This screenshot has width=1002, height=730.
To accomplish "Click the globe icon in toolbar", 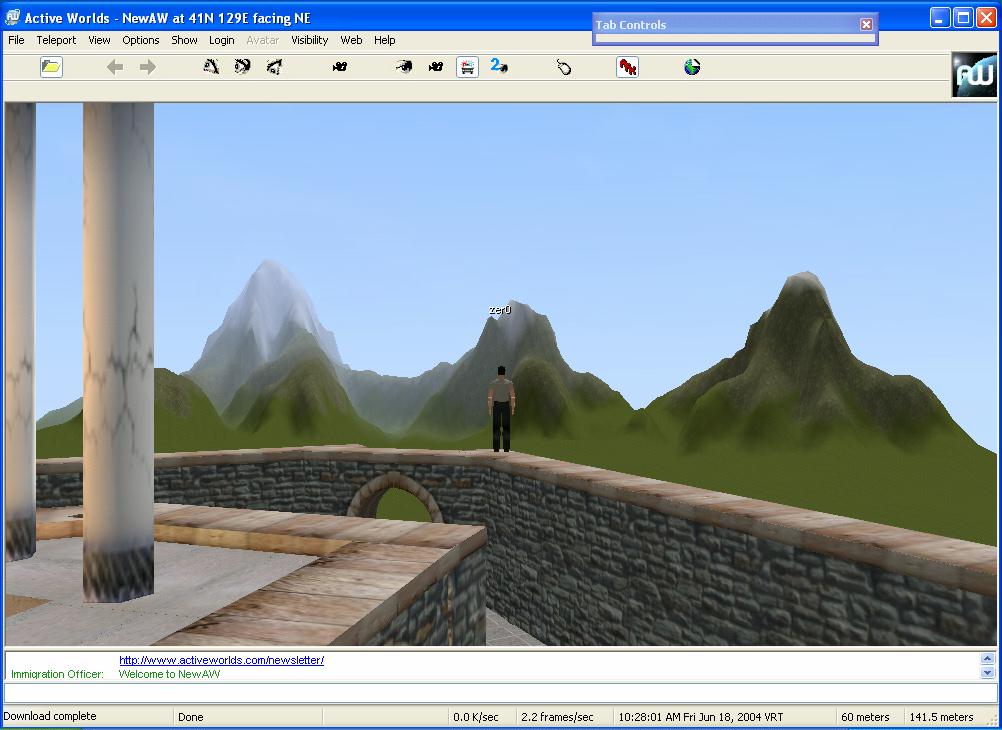I will [692, 67].
